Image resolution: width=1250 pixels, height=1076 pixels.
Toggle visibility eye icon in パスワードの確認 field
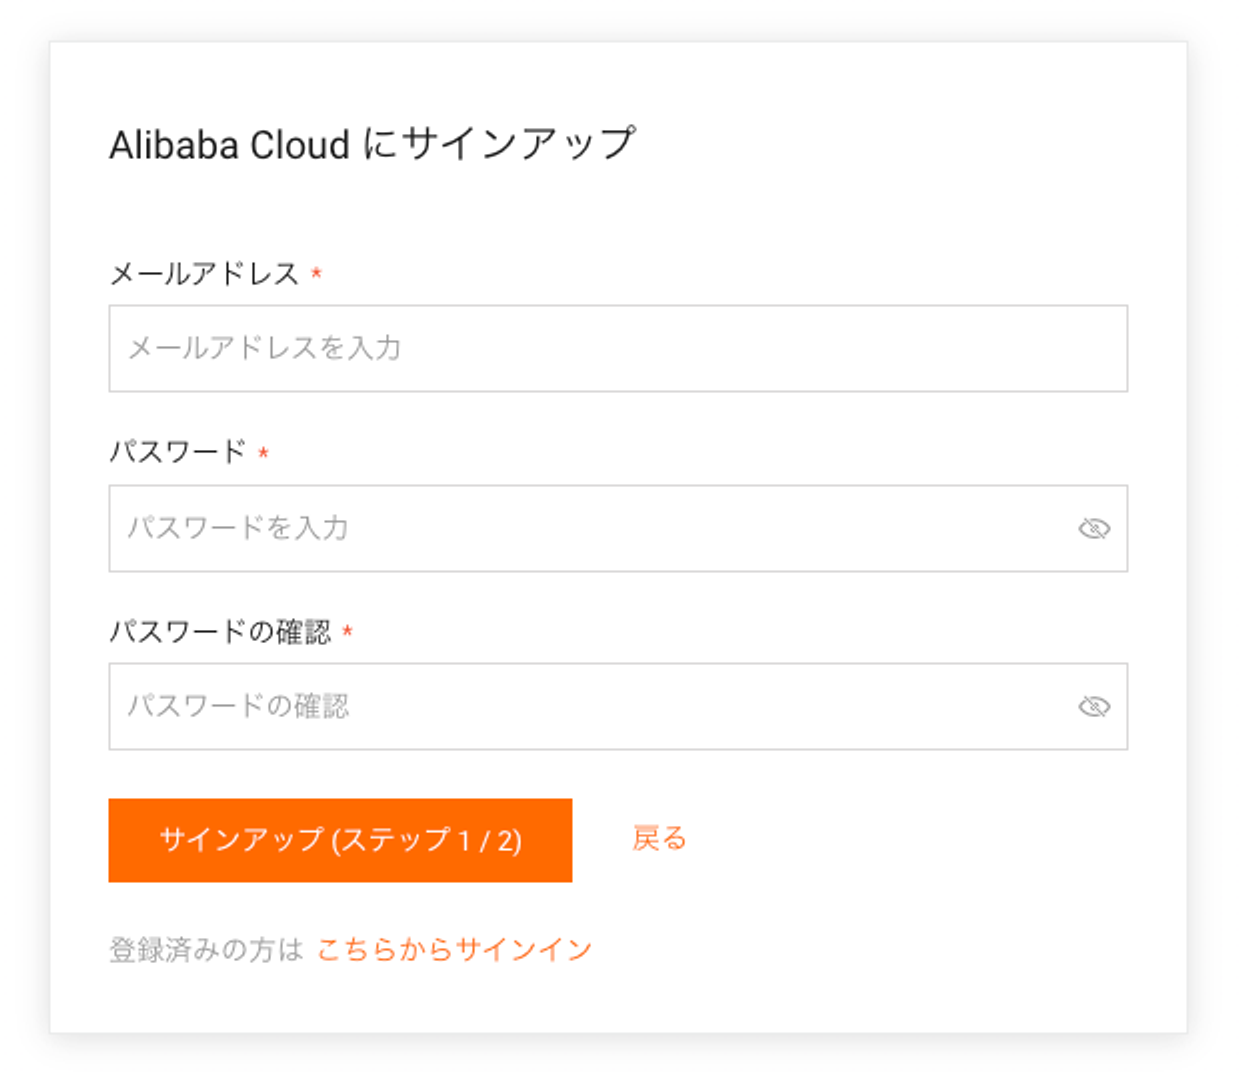1094,707
